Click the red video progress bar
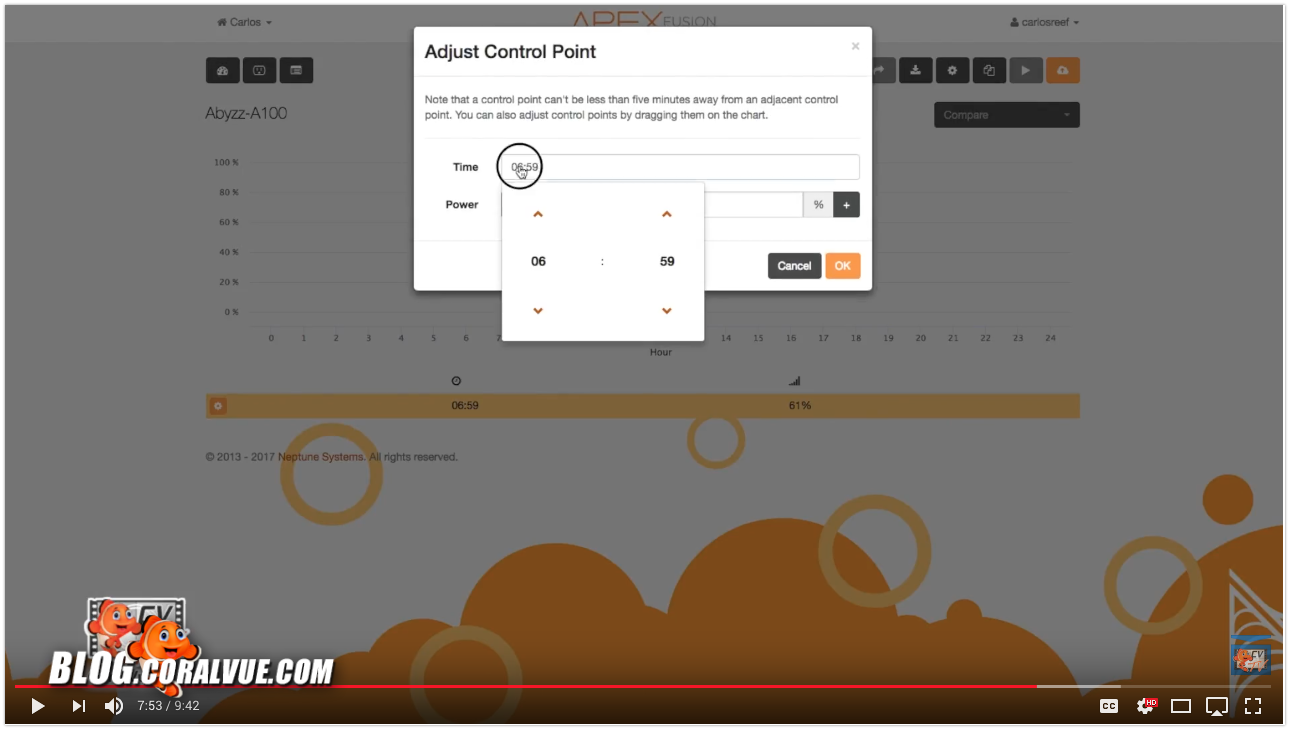1290x730 pixels. (x=500, y=686)
